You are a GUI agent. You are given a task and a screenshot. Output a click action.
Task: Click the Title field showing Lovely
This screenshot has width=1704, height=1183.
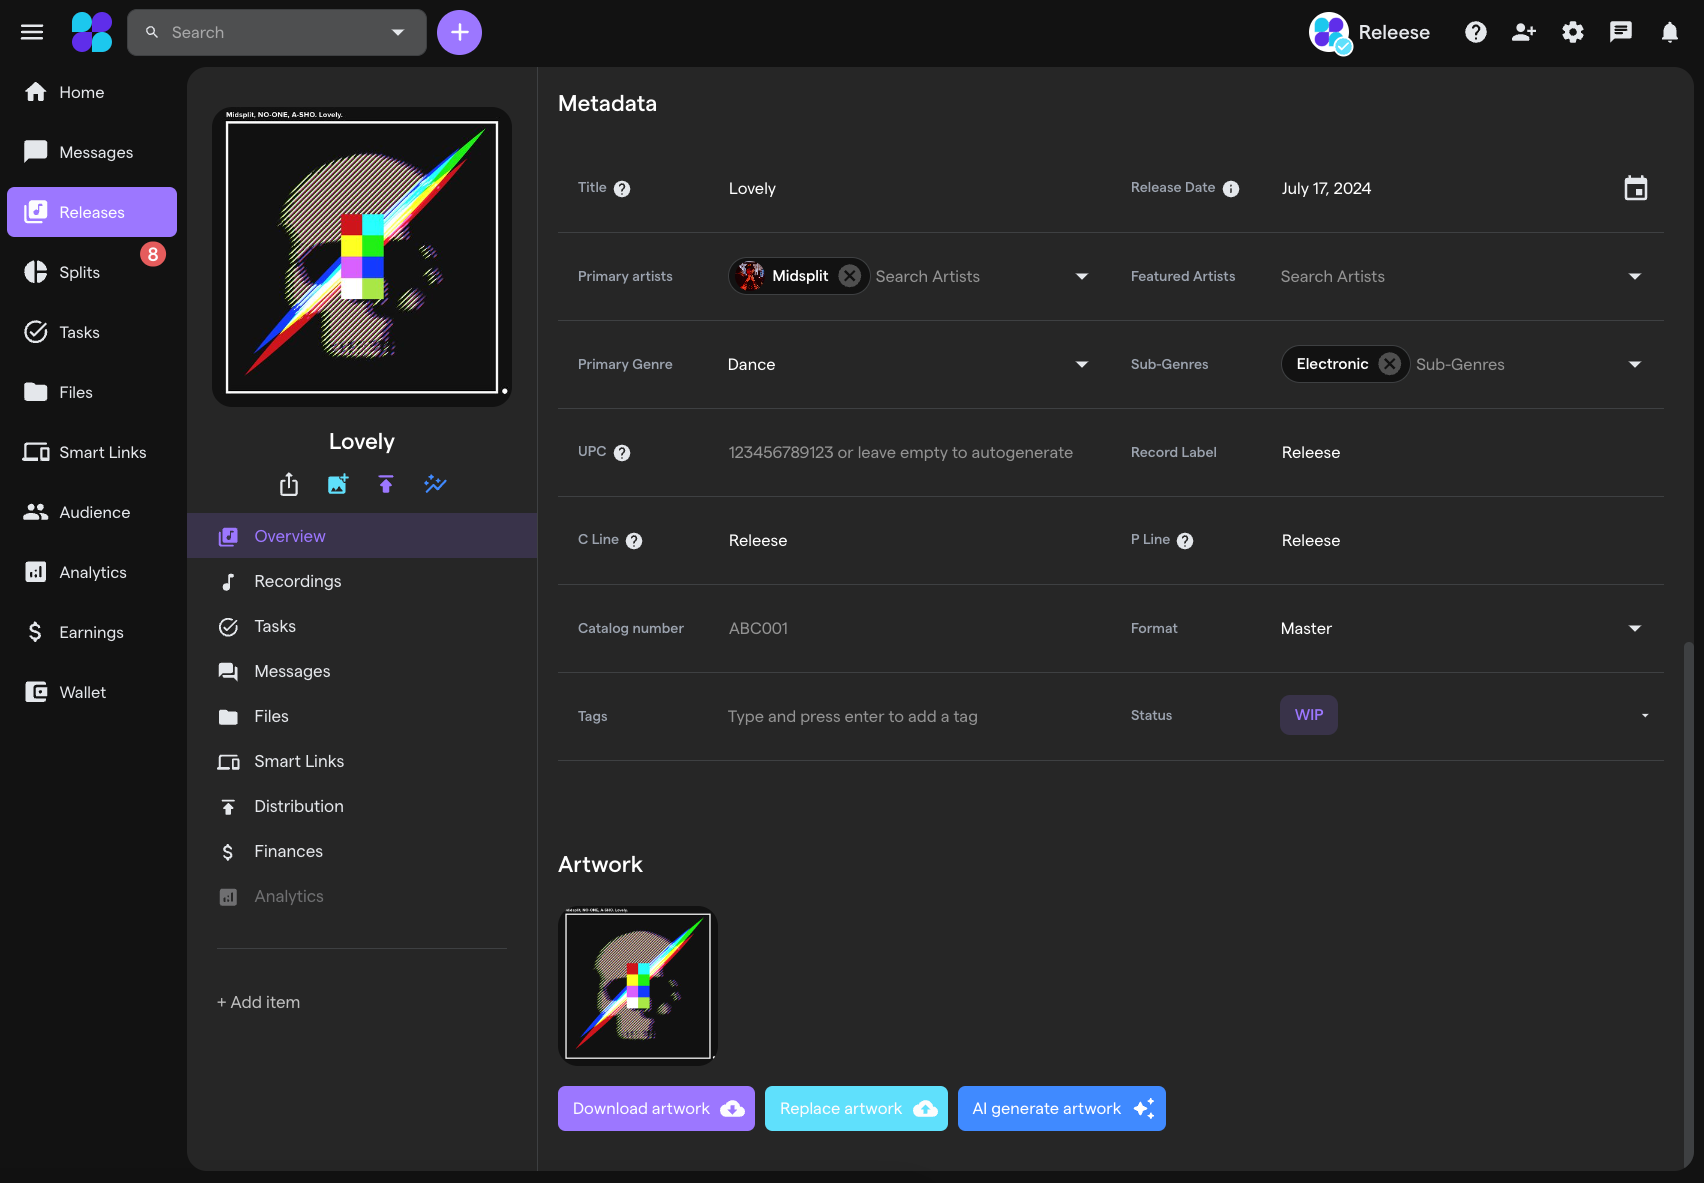pyautogui.click(x=908, y=188)
